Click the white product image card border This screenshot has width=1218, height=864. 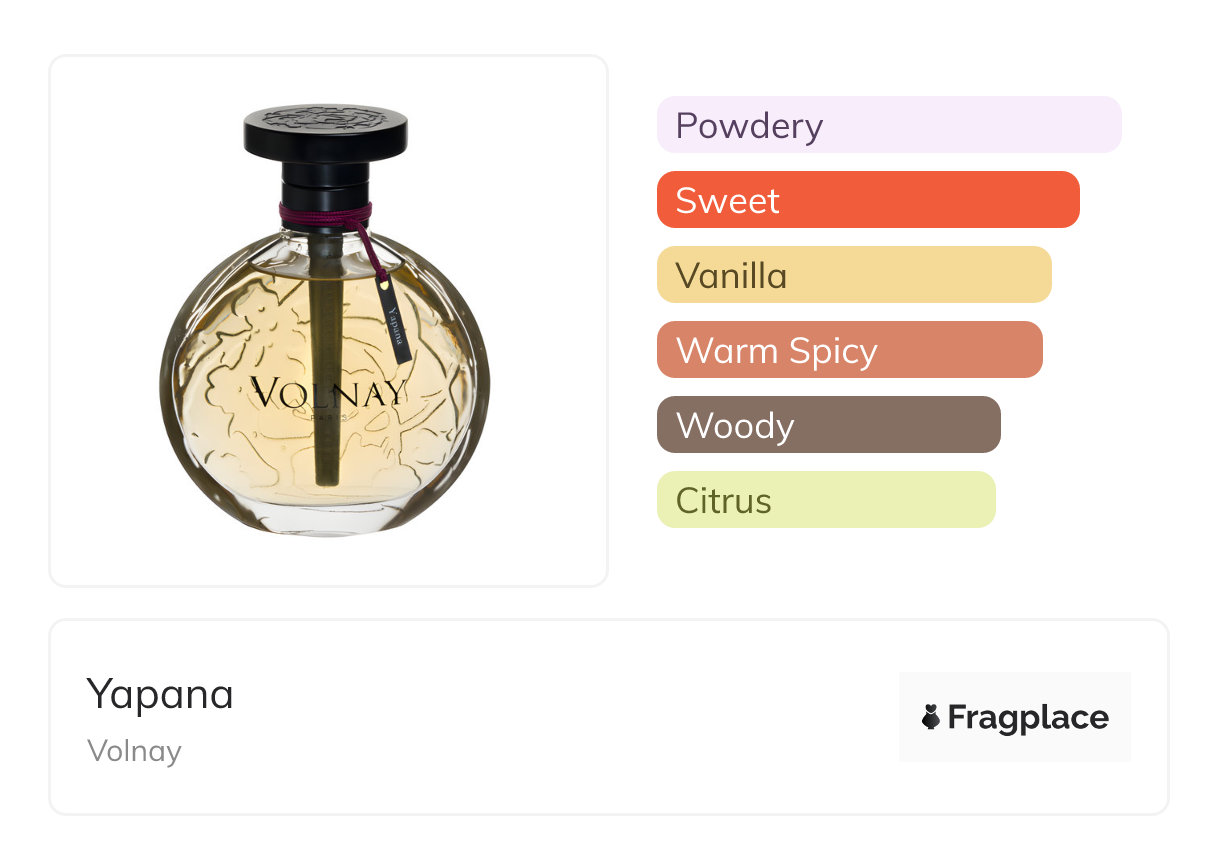(50, 320)
